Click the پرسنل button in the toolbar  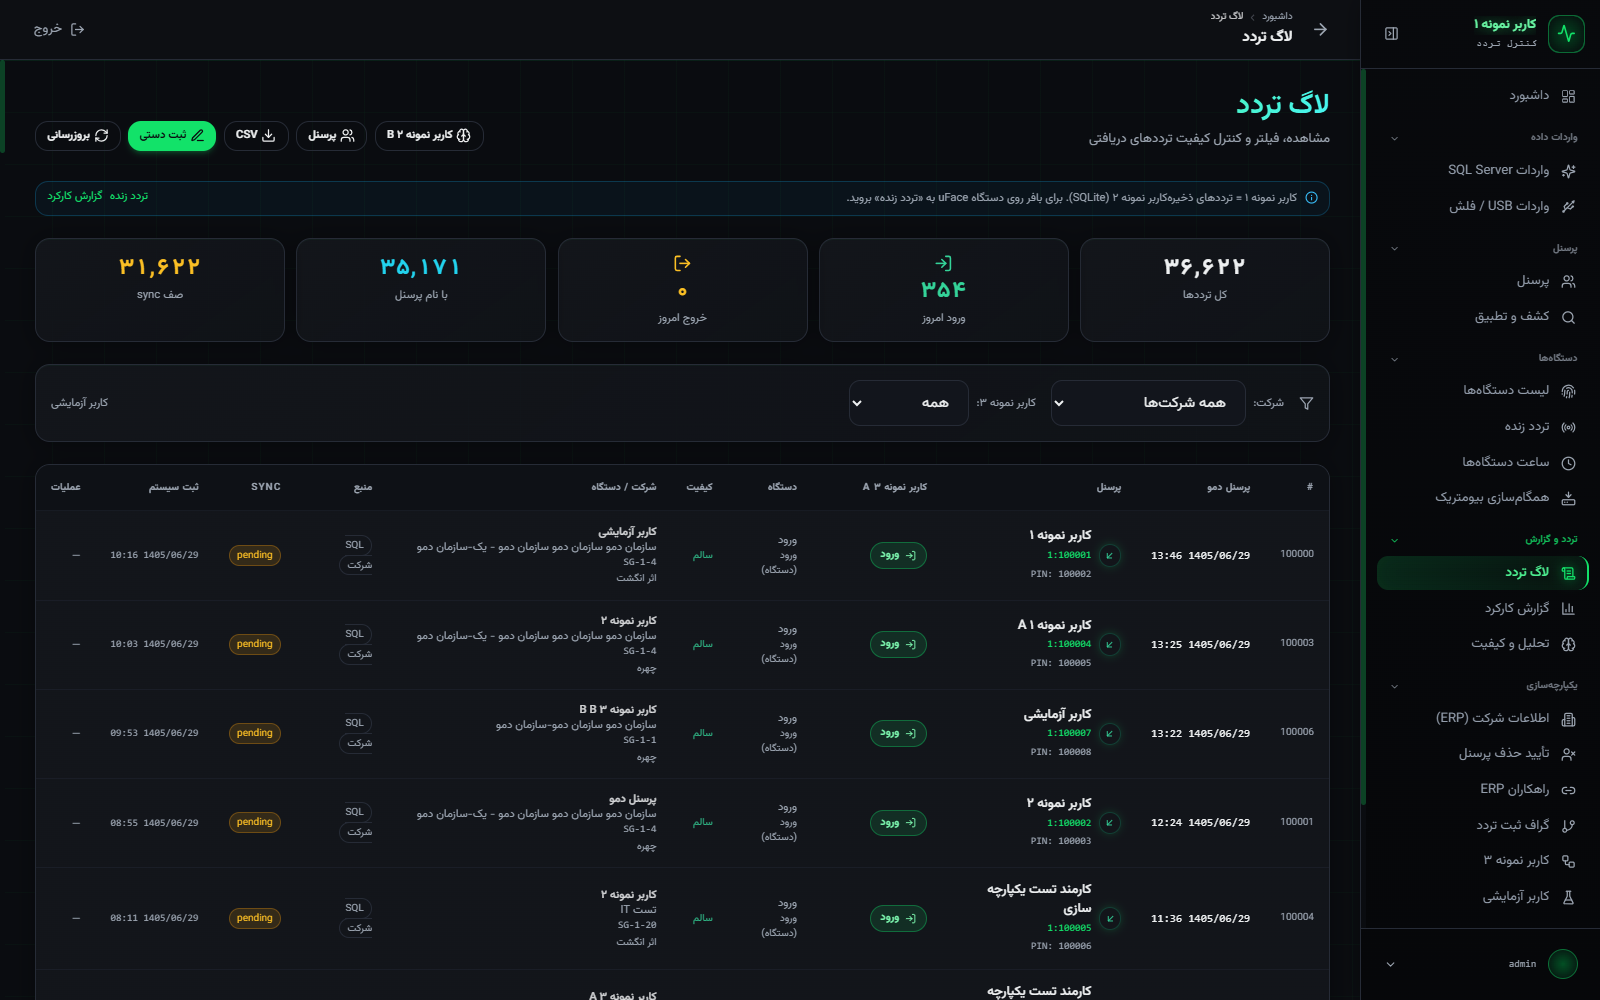(332, 136)
